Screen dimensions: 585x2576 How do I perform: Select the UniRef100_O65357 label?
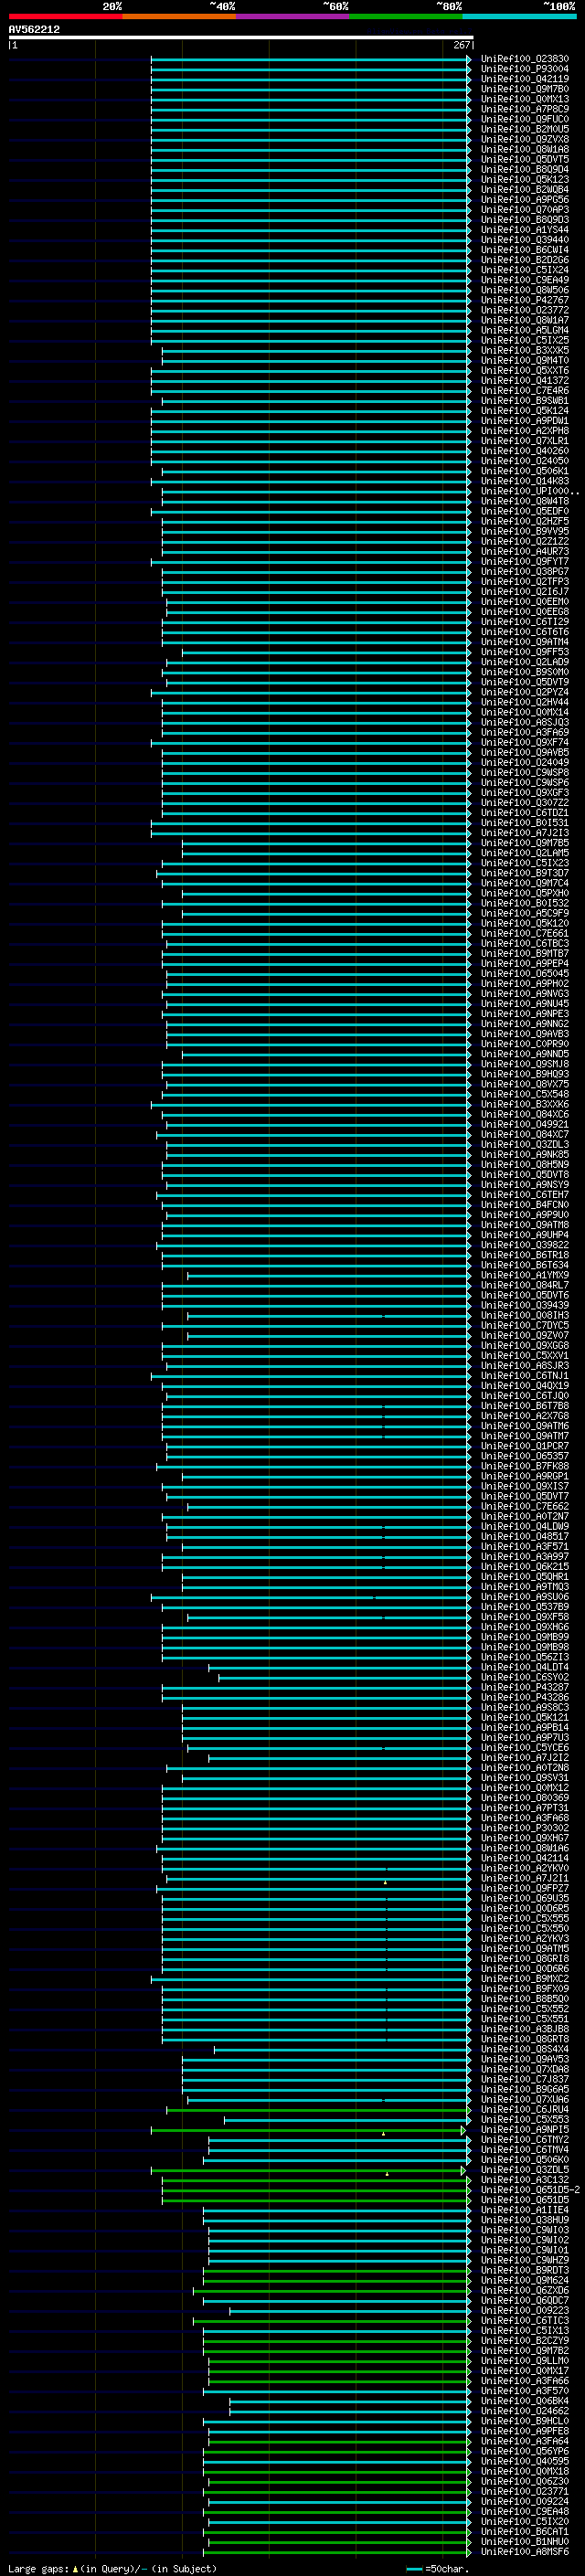(x=524, y=1457)
